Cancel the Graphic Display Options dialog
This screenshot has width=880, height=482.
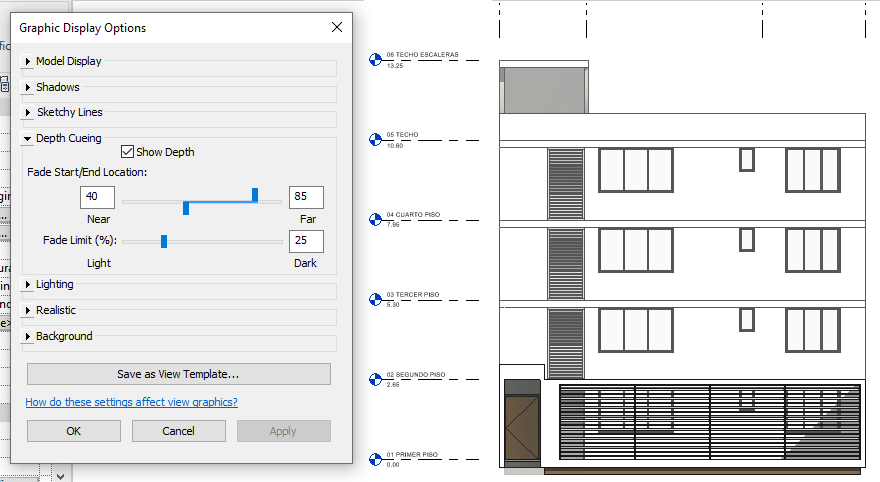click(178, 431)
